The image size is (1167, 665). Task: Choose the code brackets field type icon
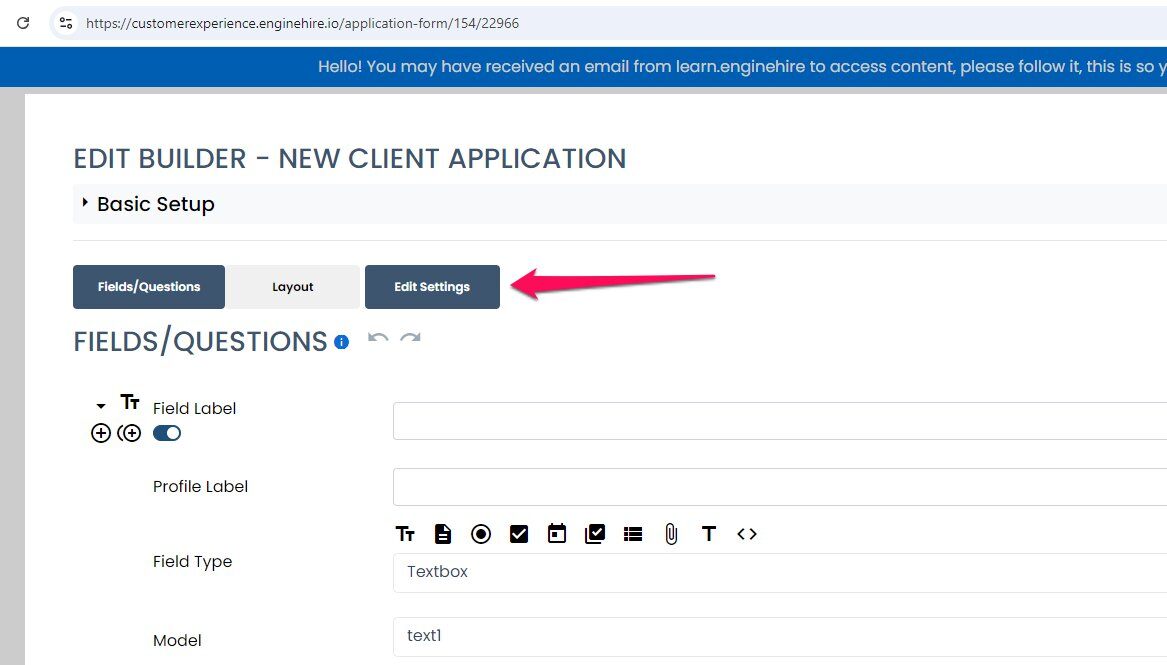pyautogui.click(x=746, y=534)
